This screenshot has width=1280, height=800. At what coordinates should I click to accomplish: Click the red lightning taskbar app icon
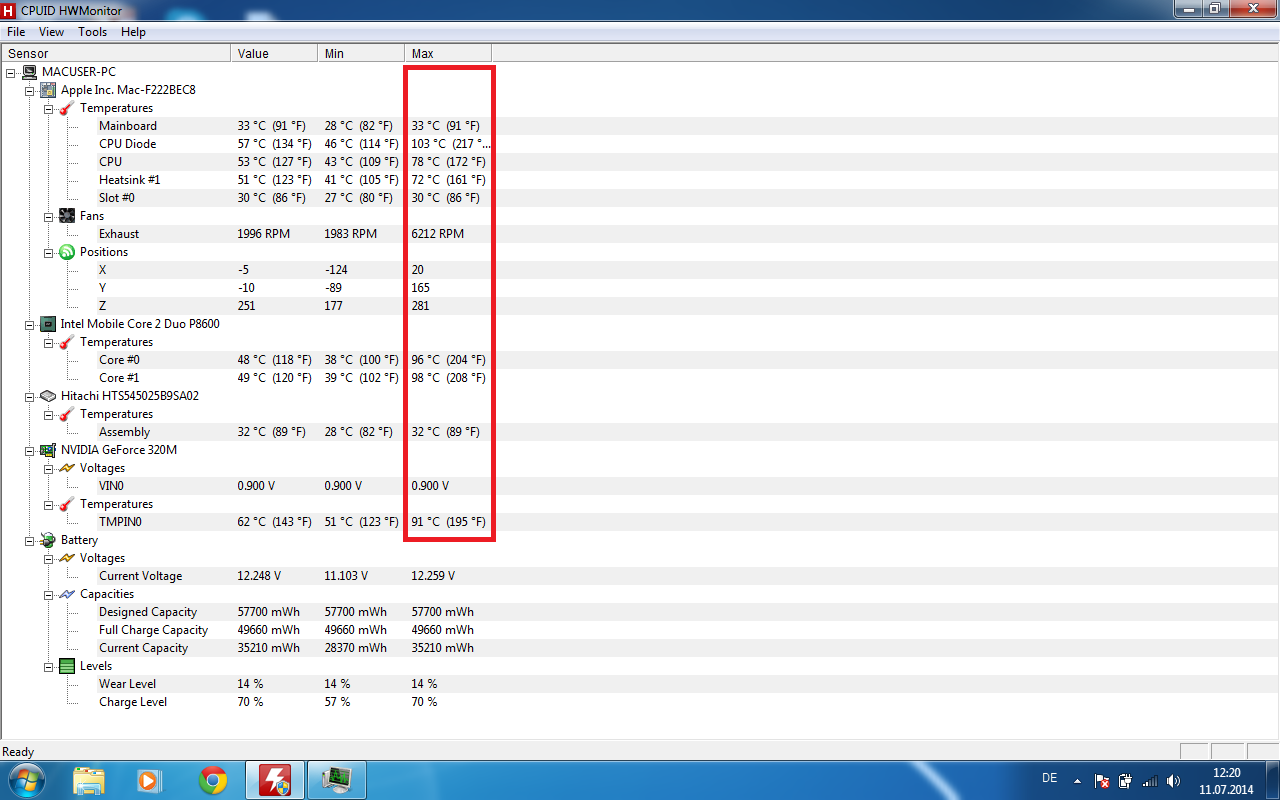[x=275, y=780]
